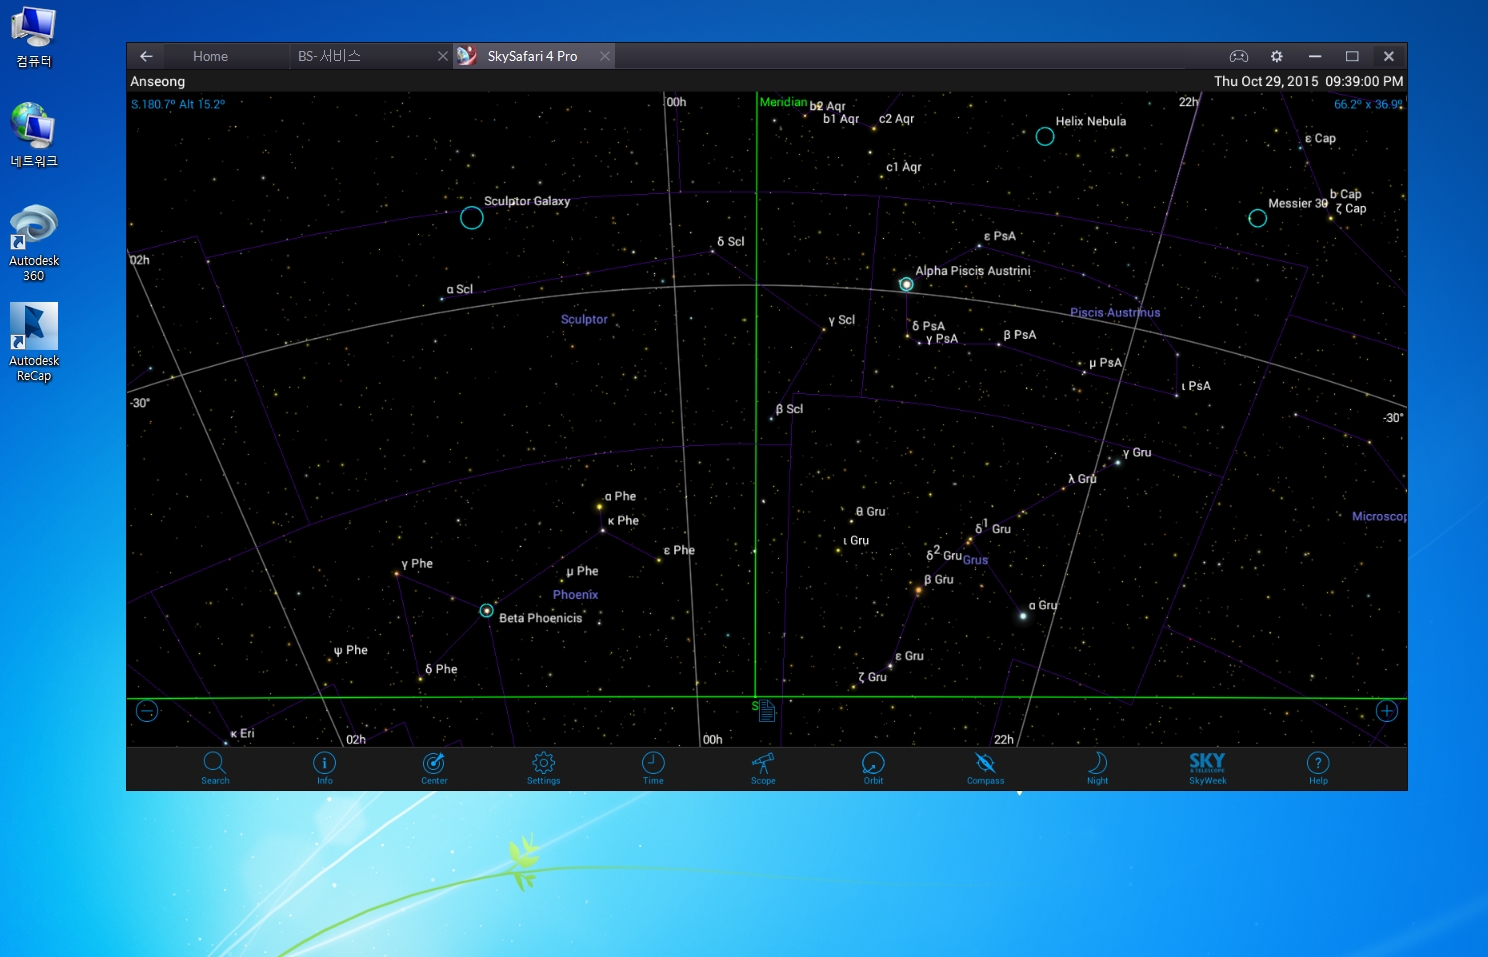Screen dimensions: 1488x957
Task: Click the Info icon
Action: (x=325, y=767)
